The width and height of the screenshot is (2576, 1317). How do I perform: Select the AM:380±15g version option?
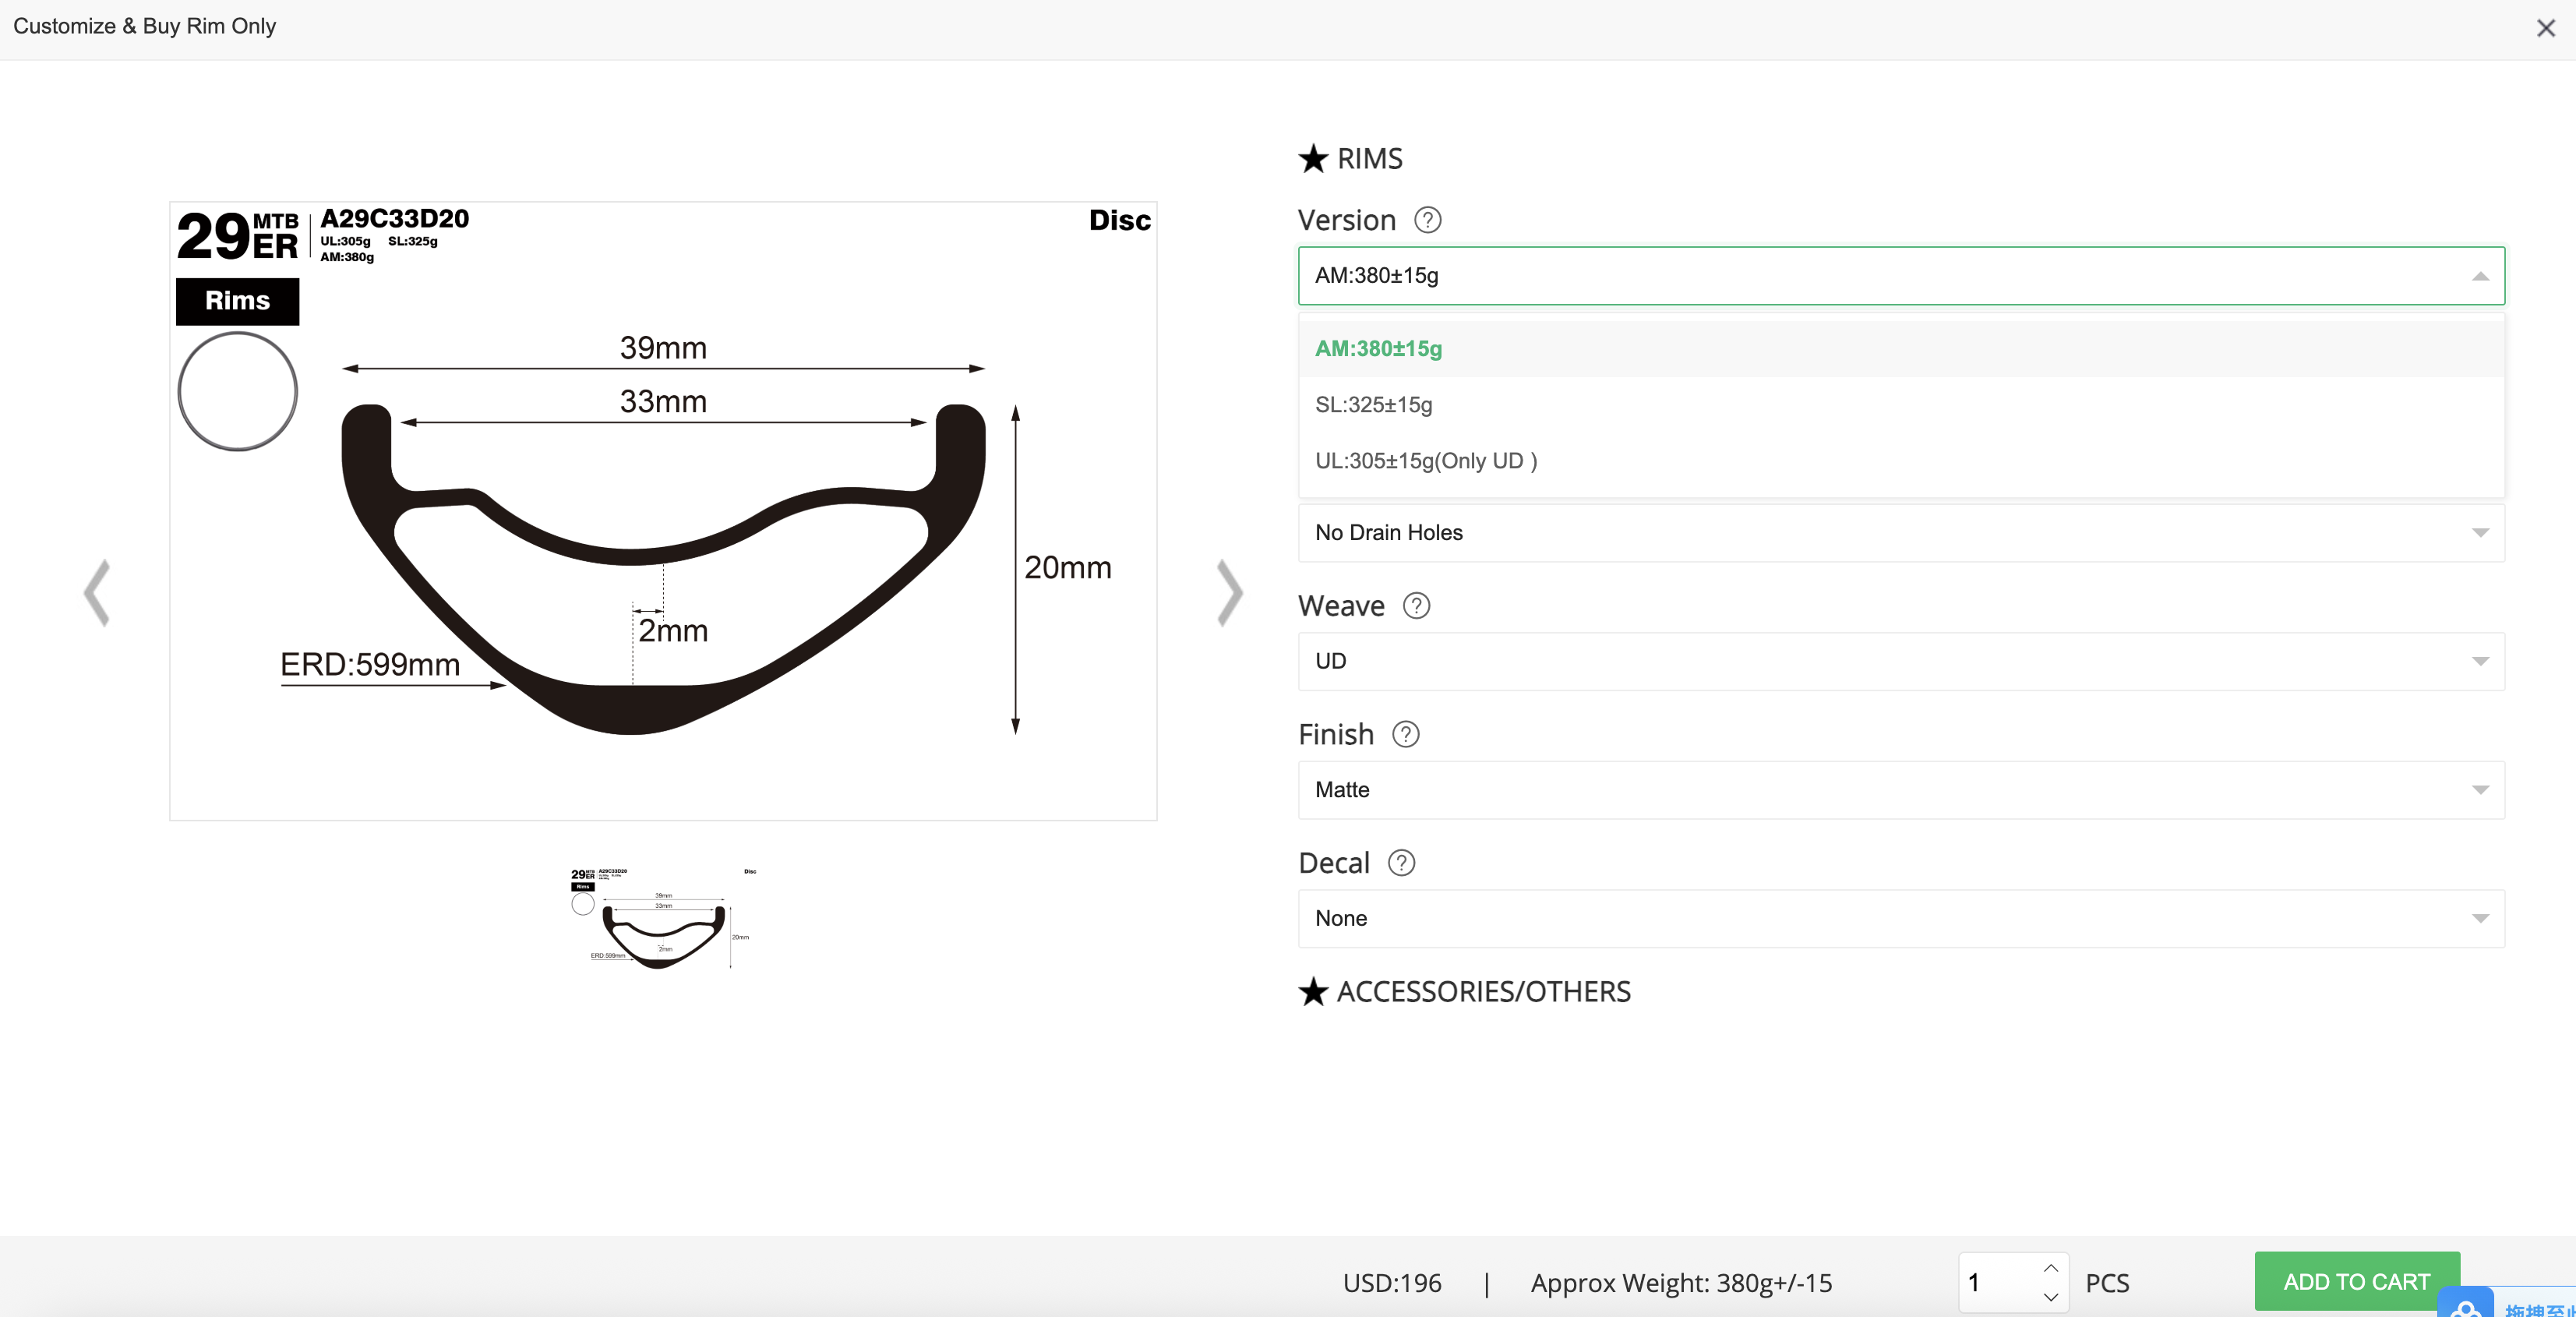click(1378, 349)
